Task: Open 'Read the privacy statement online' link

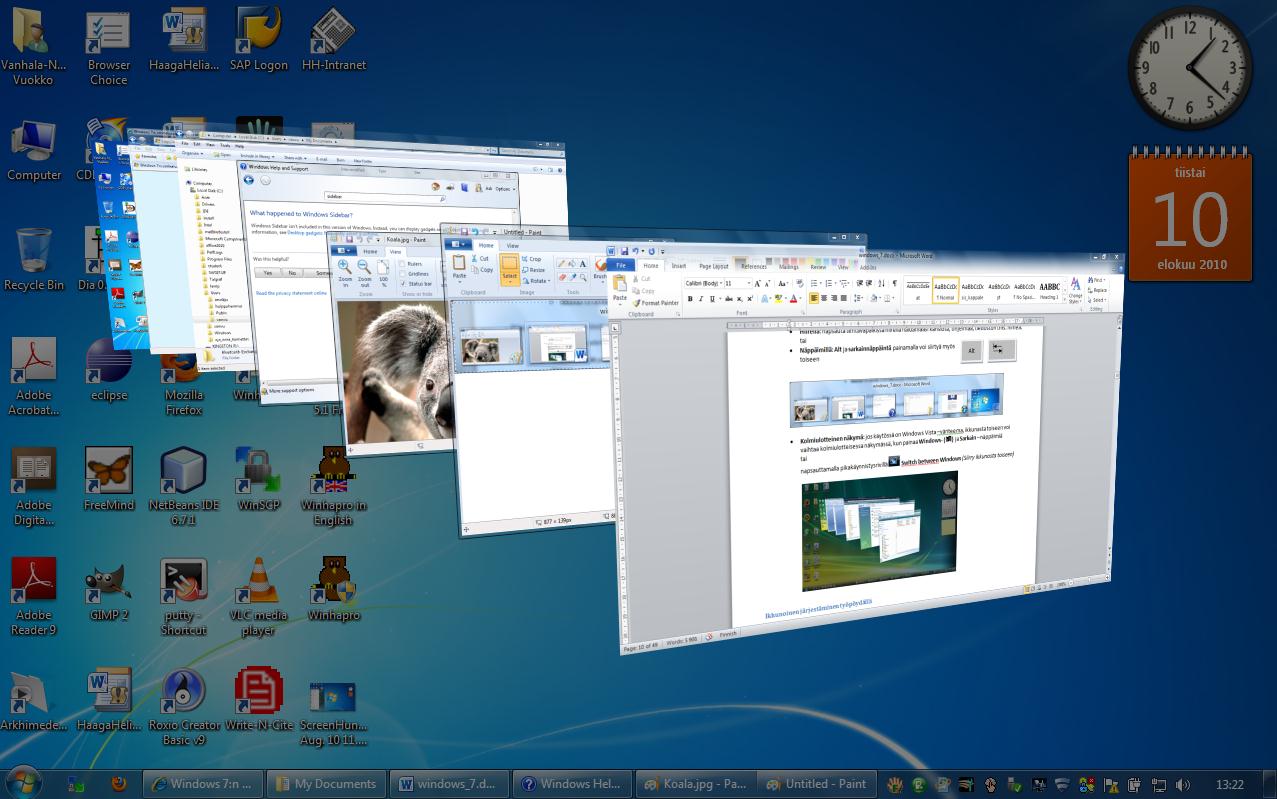Action: click(291, 293)
